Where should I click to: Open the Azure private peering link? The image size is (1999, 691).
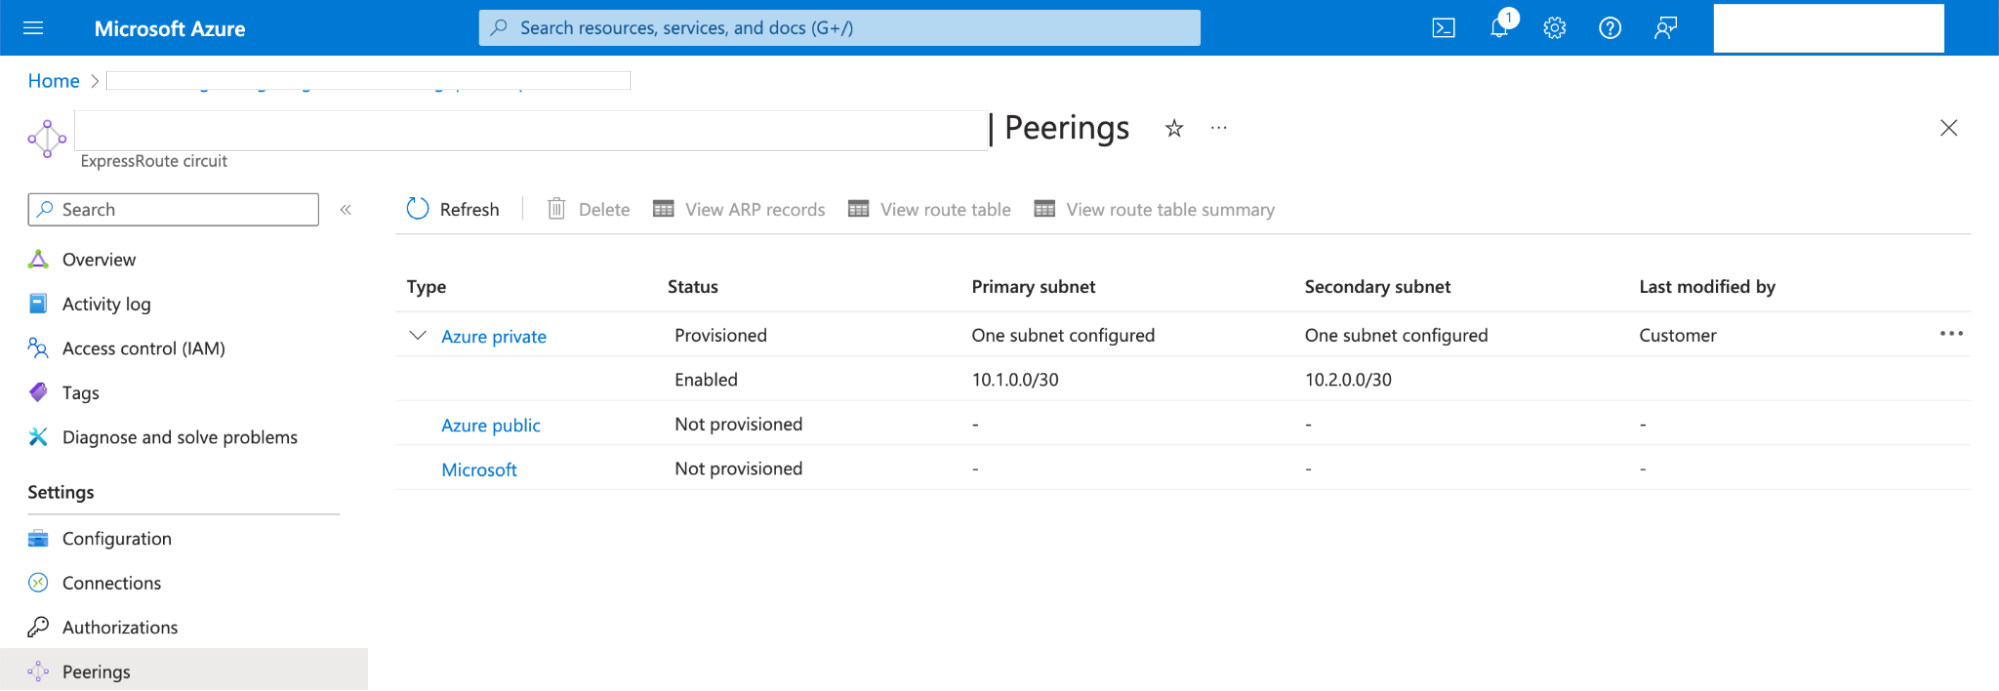(x=494, y=337)
